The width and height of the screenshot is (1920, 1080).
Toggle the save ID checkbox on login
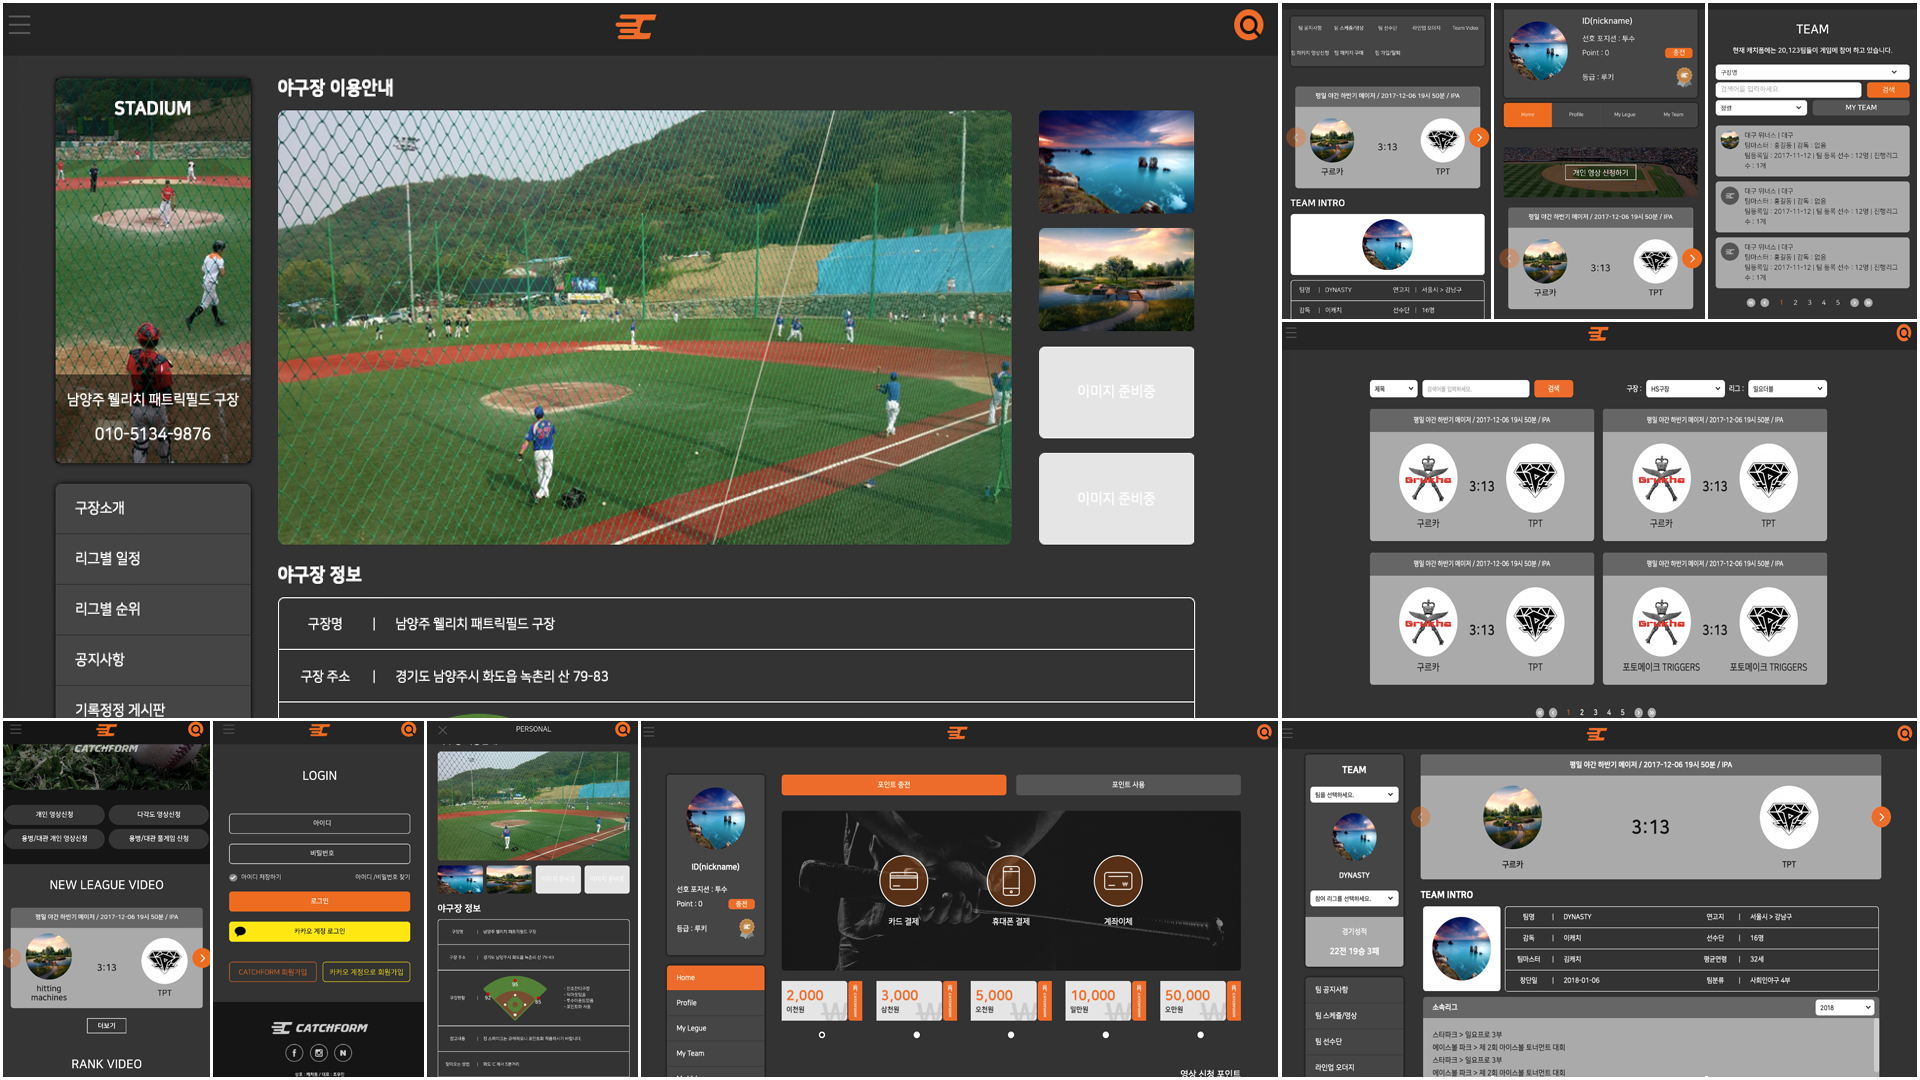pos(233,877)
